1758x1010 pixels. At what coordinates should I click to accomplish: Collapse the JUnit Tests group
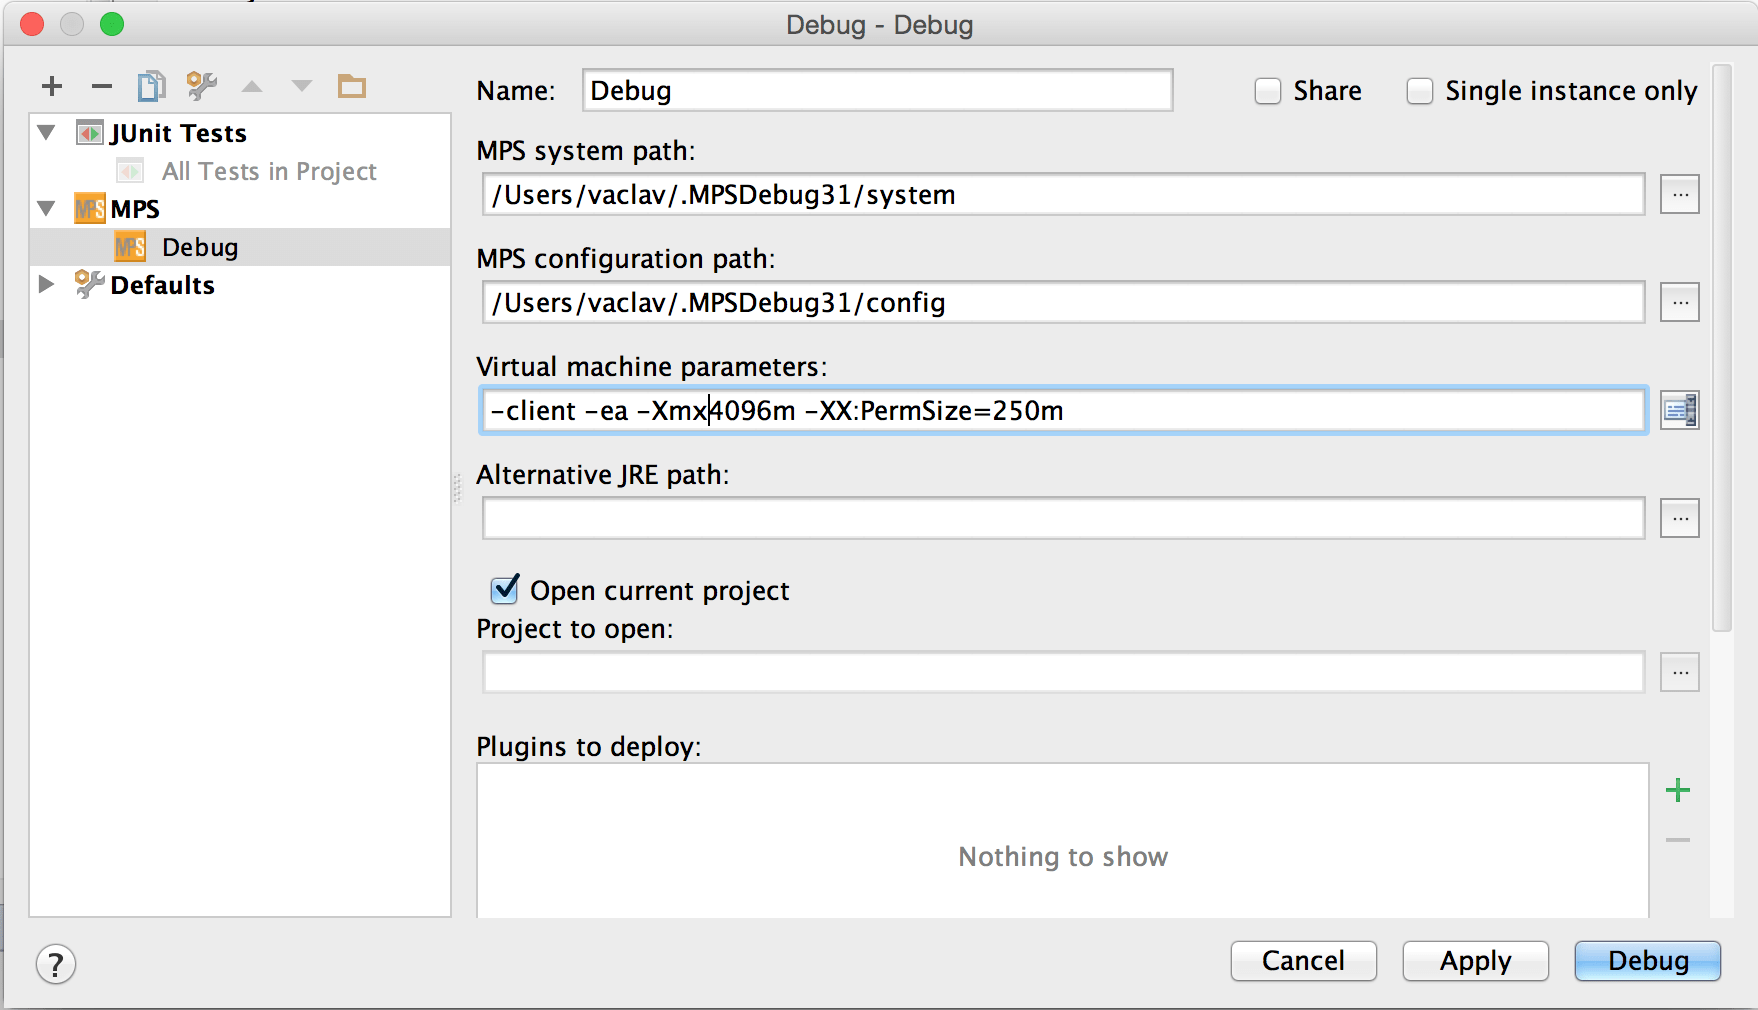[x=44, y=132]
